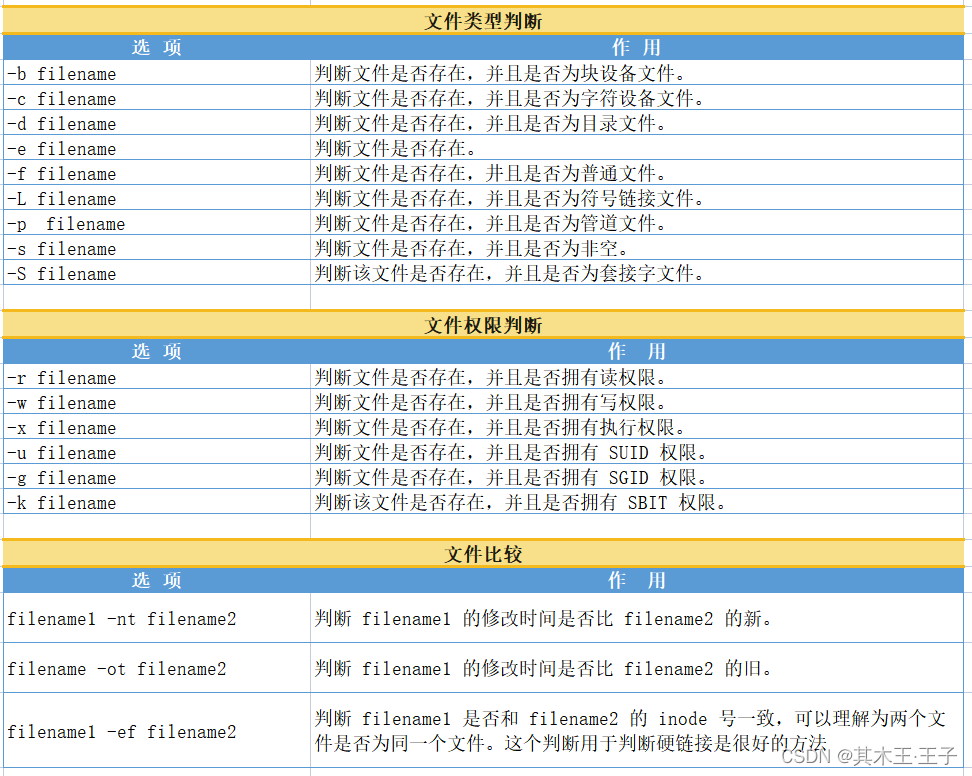972x776 pixels.
Task: Click the '-g filename' cell
Action: pos(157,477)
